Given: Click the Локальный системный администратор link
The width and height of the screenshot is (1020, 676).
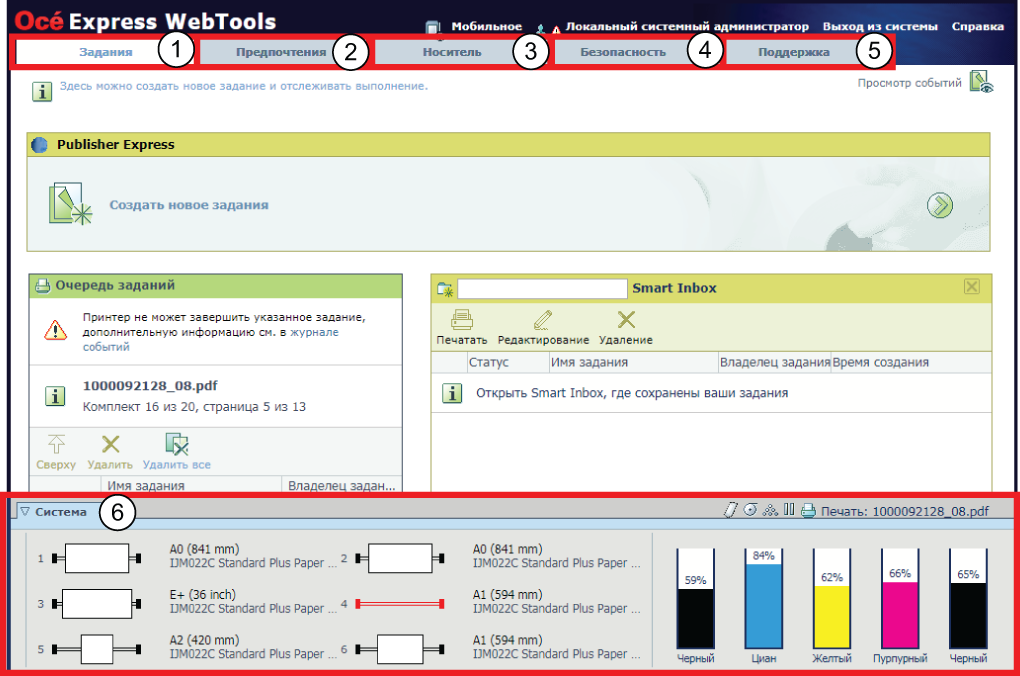Looking at the screenshot, I should tap(687, 27).
